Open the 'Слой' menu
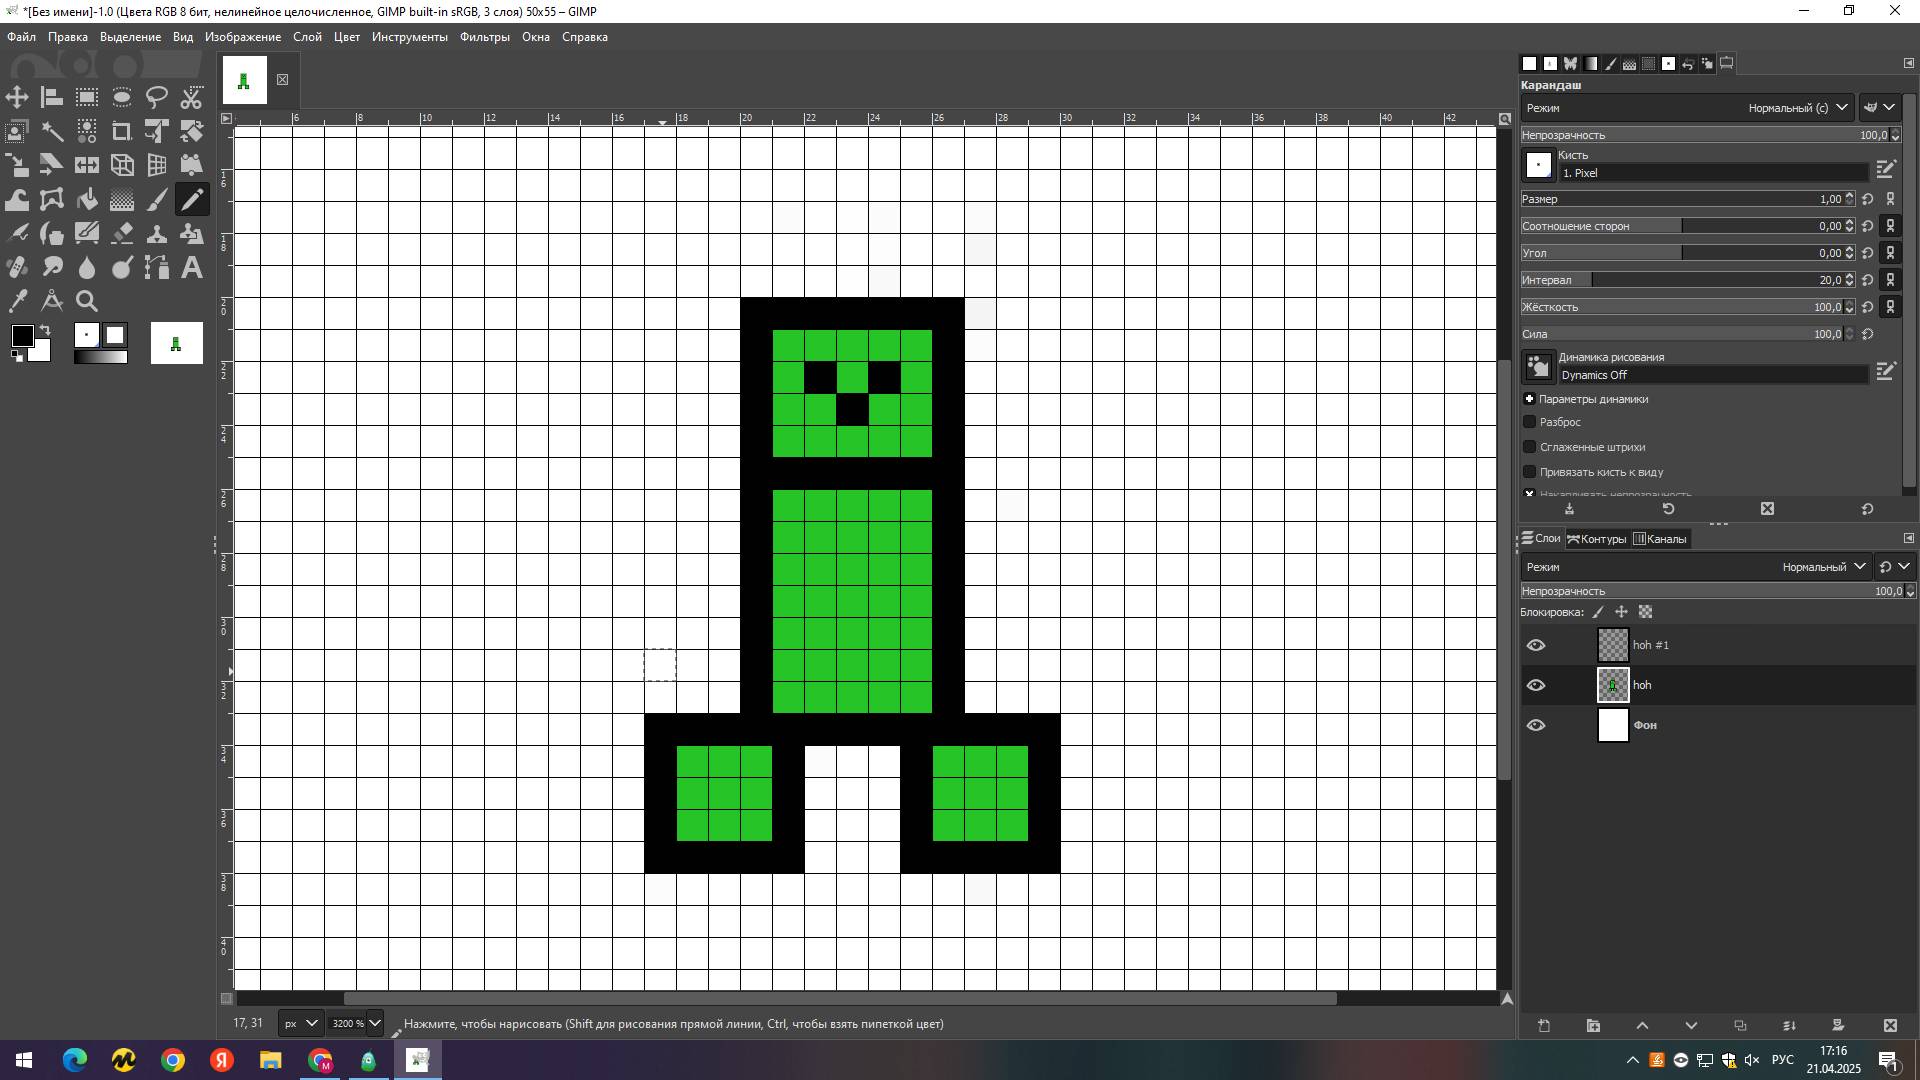The width and height of the screenshot is (1920, 1080). coord(307,37)
